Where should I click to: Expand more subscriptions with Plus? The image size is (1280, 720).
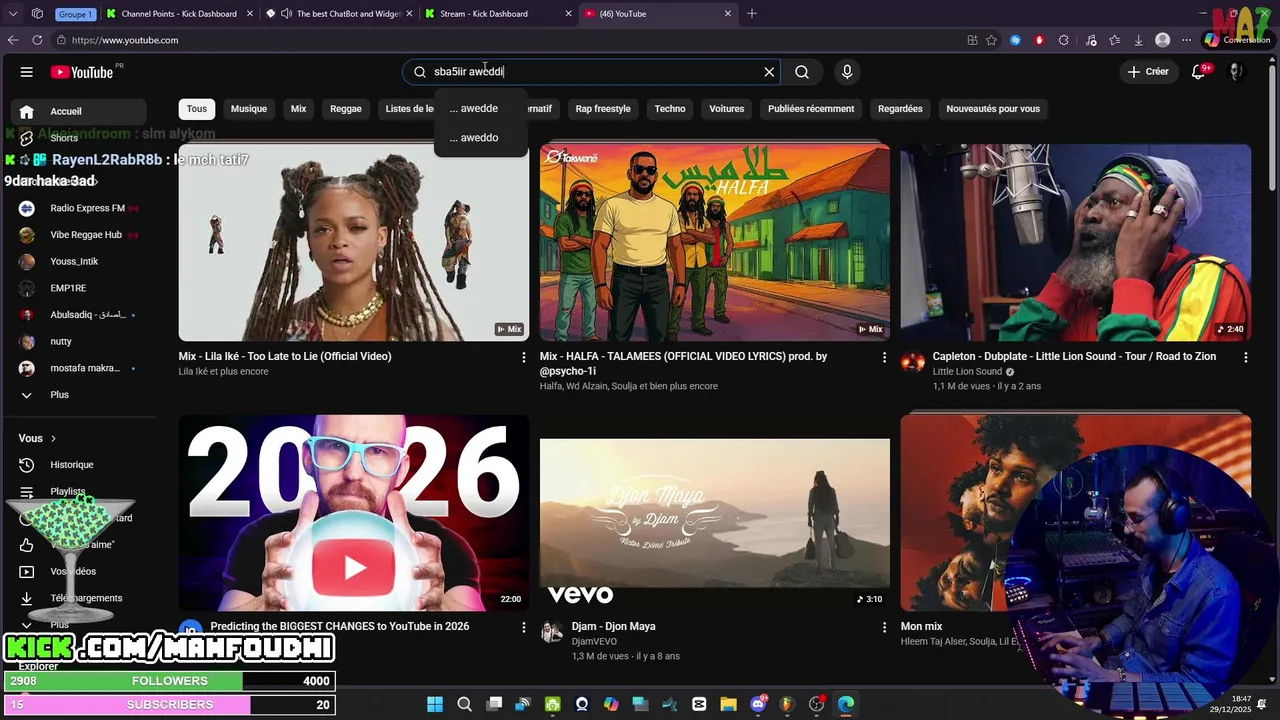[78, 395]
